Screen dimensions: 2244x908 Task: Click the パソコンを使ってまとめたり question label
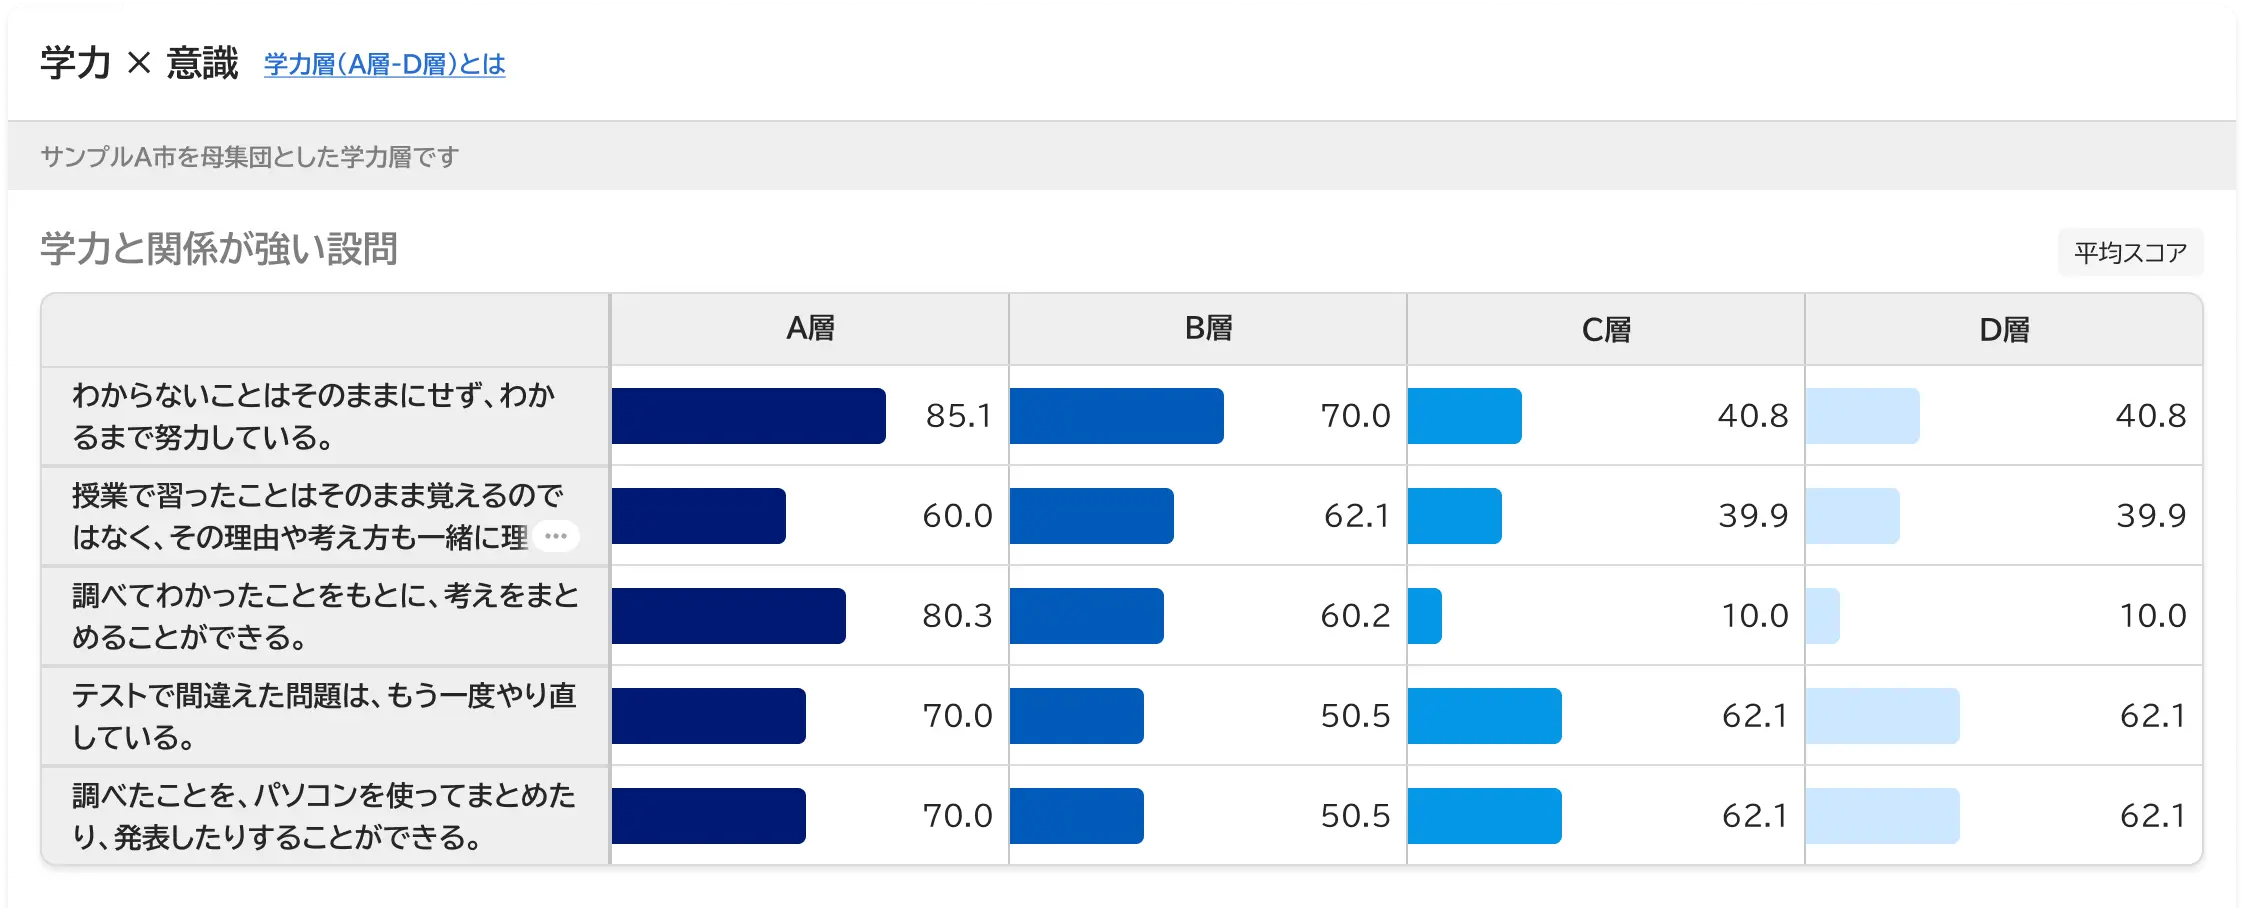tap(320, 815)
